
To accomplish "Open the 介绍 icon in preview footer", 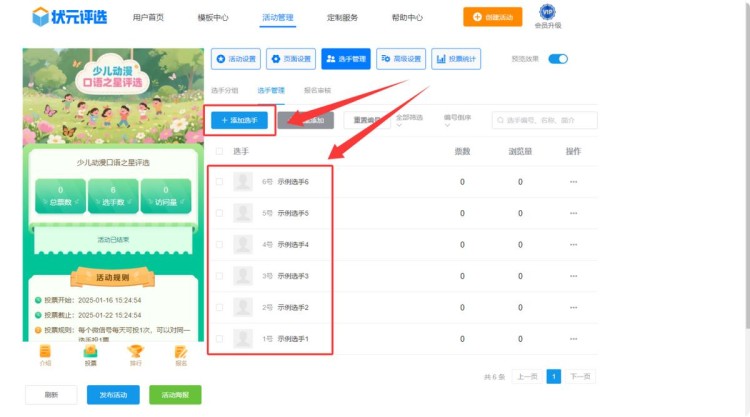I will point(45,352).
